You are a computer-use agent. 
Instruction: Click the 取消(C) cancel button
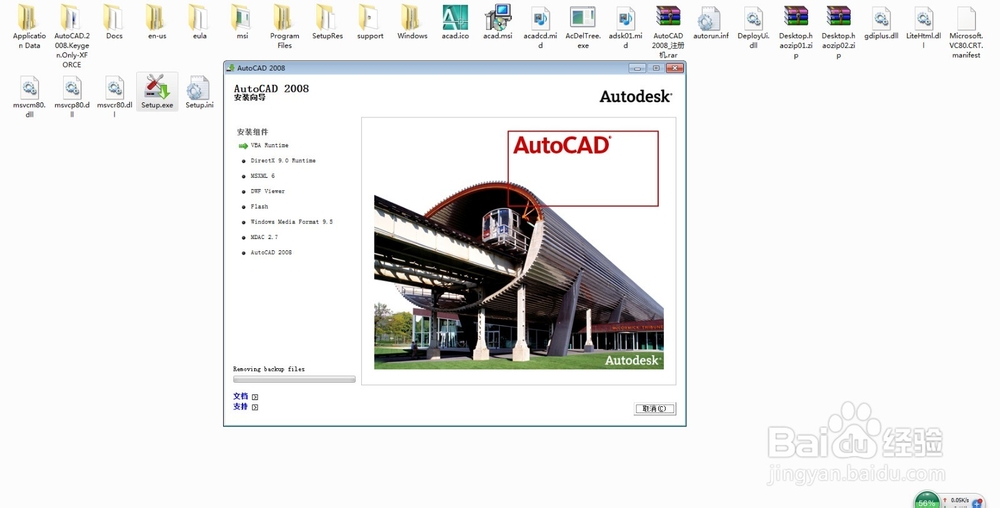655,409
